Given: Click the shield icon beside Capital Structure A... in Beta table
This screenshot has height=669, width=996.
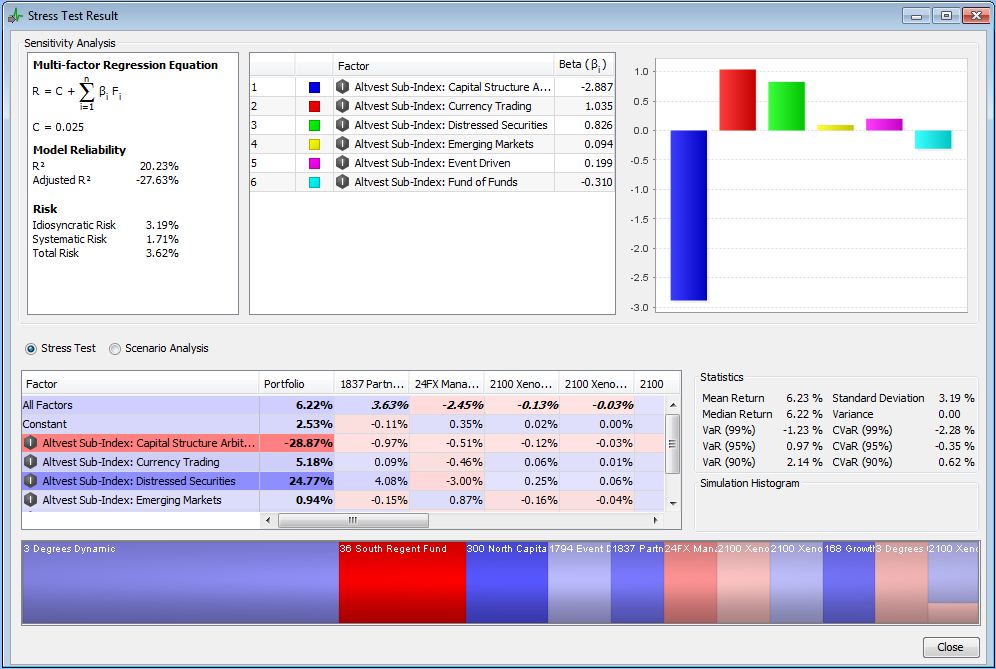Looking at the screenshot, I should coord(342,86).
